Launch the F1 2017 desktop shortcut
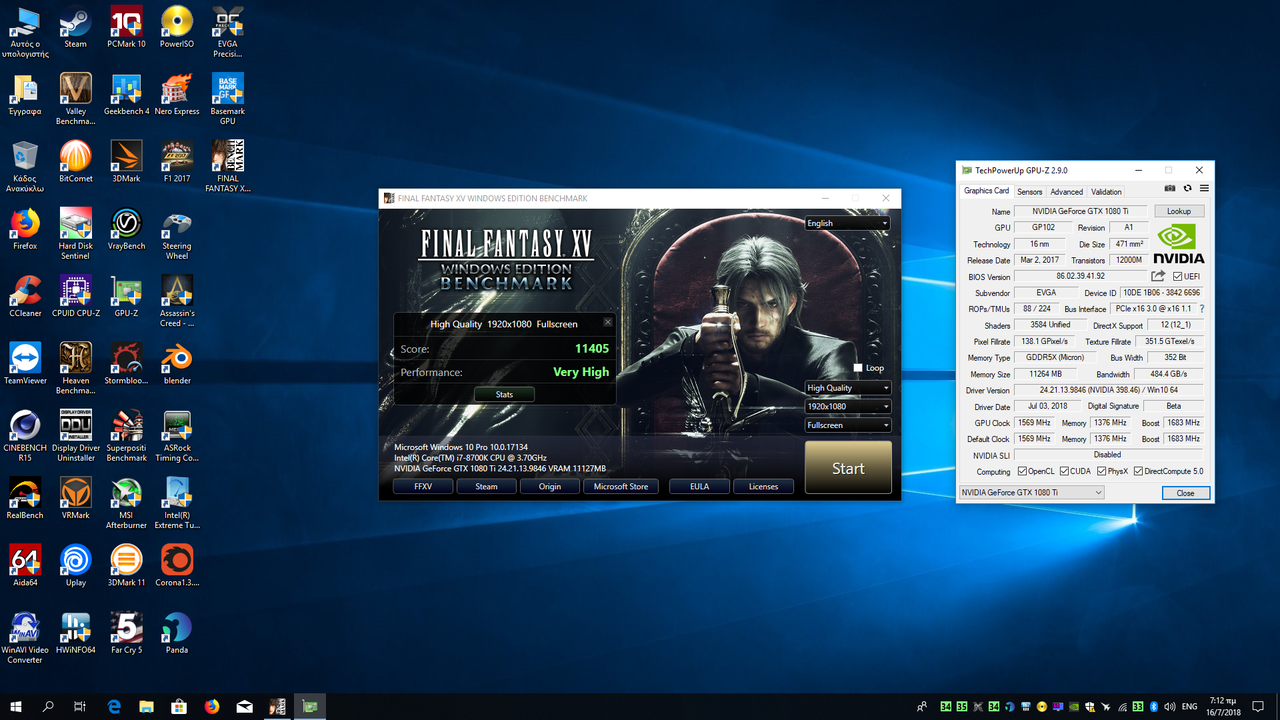Screen dimensions: 1280x720 177,162
